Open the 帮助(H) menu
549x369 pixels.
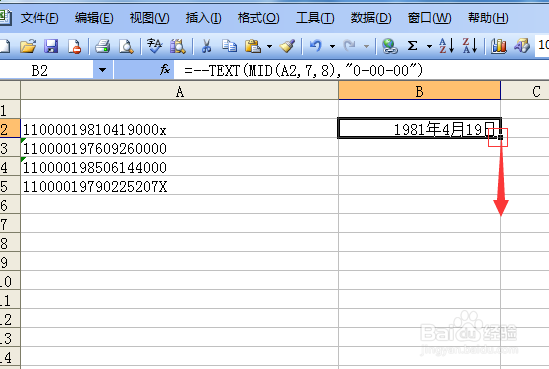pyautogui.click(x=488, y=18)
